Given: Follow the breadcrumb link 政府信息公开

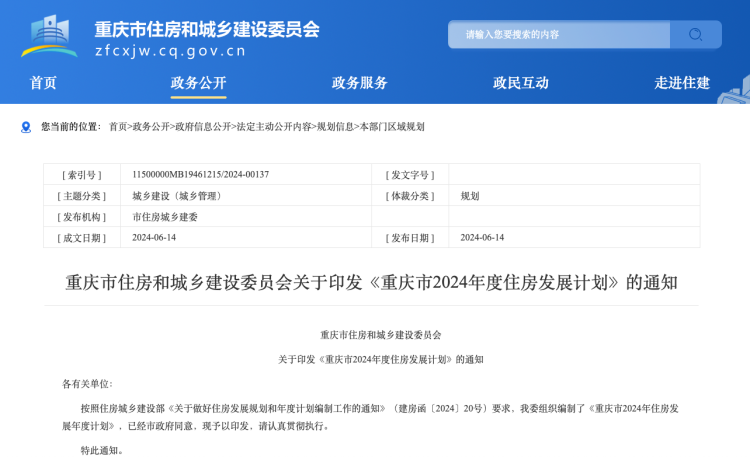Looking at the screenshot, I should [203, 127].
